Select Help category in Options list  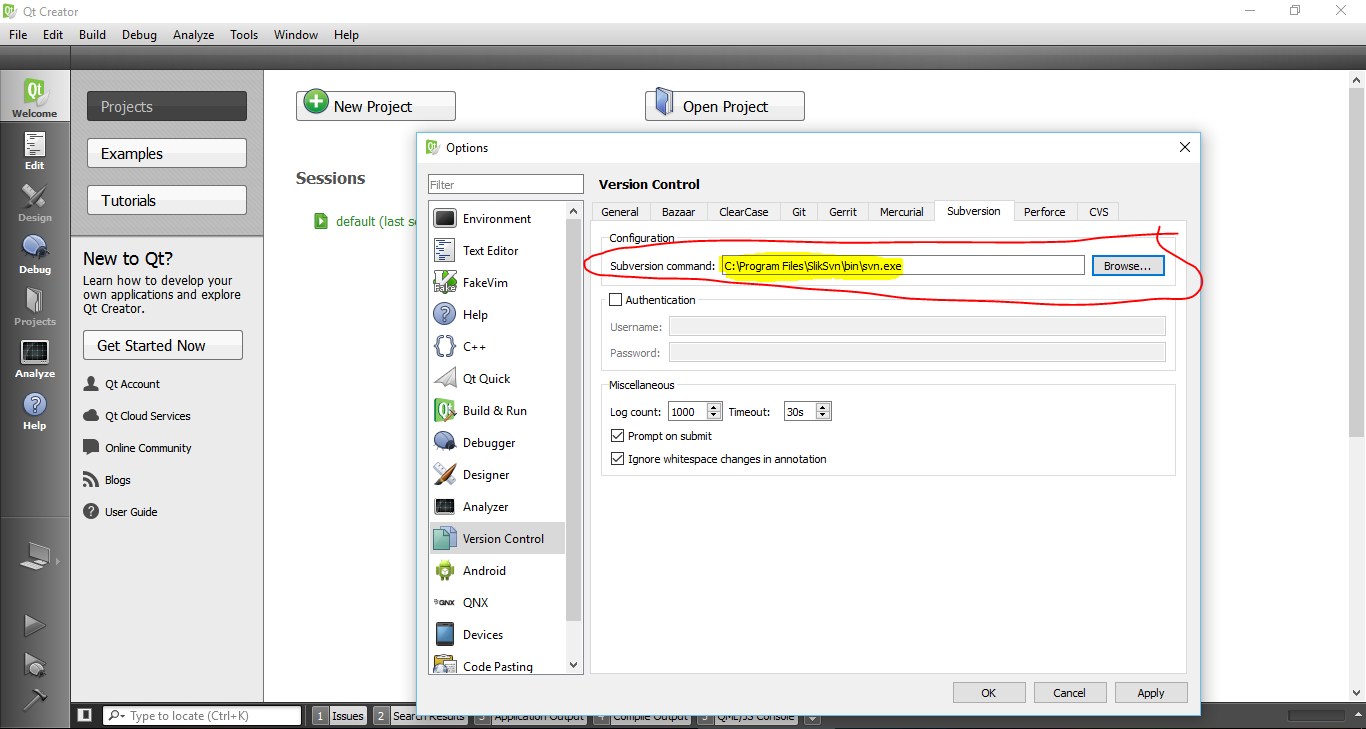coord(497,315)
